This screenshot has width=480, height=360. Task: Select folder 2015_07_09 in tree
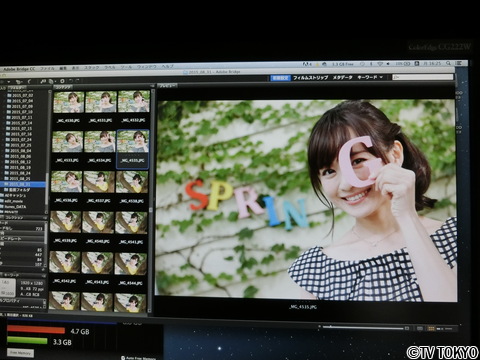(21, 107)
